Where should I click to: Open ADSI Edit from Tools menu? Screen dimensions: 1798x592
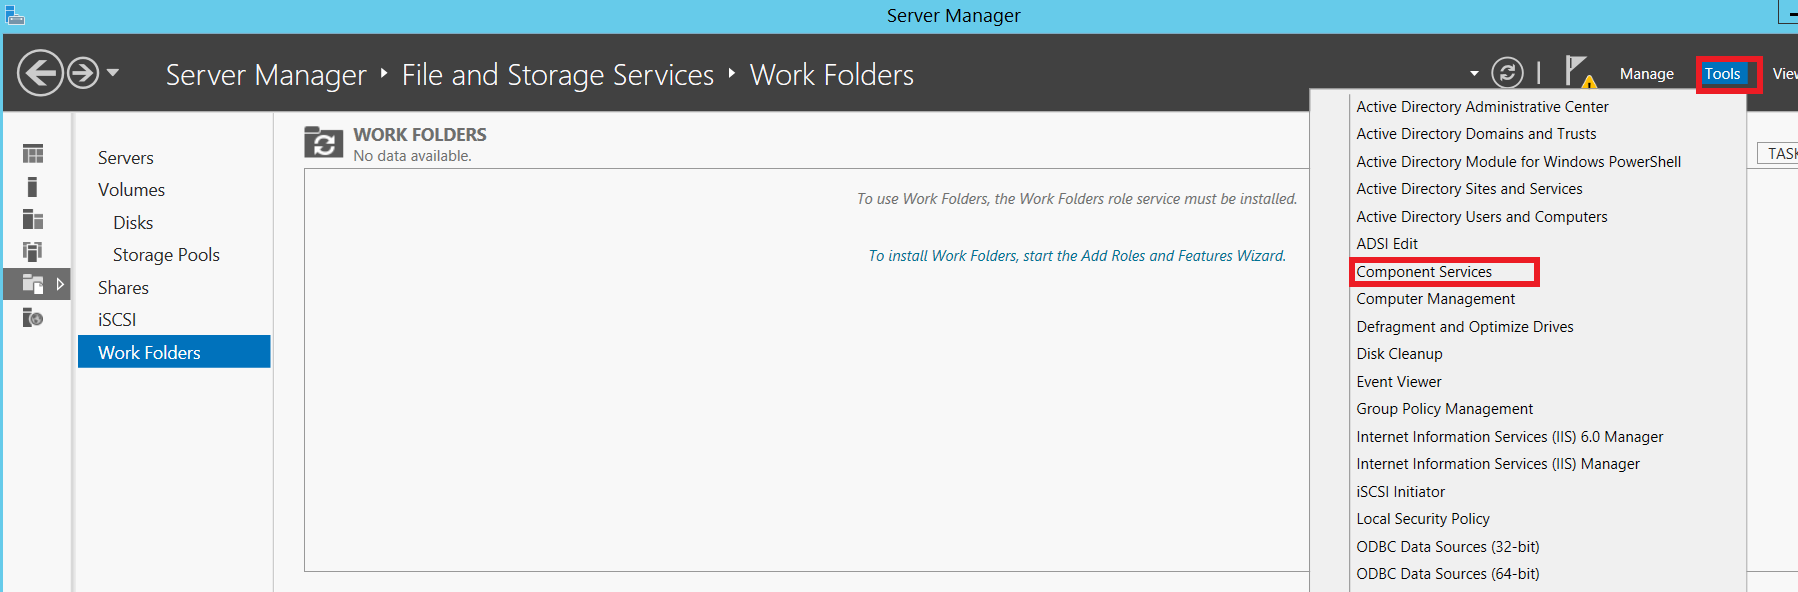1386,244
